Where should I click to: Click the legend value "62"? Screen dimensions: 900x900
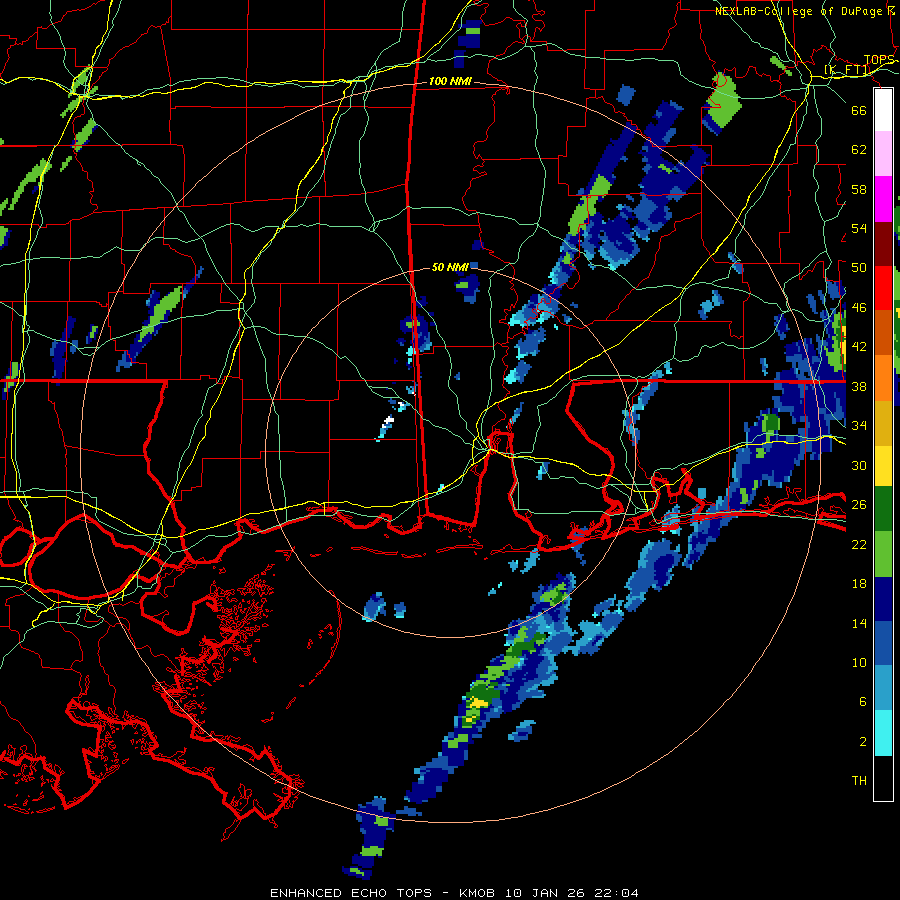click(859, 149)
